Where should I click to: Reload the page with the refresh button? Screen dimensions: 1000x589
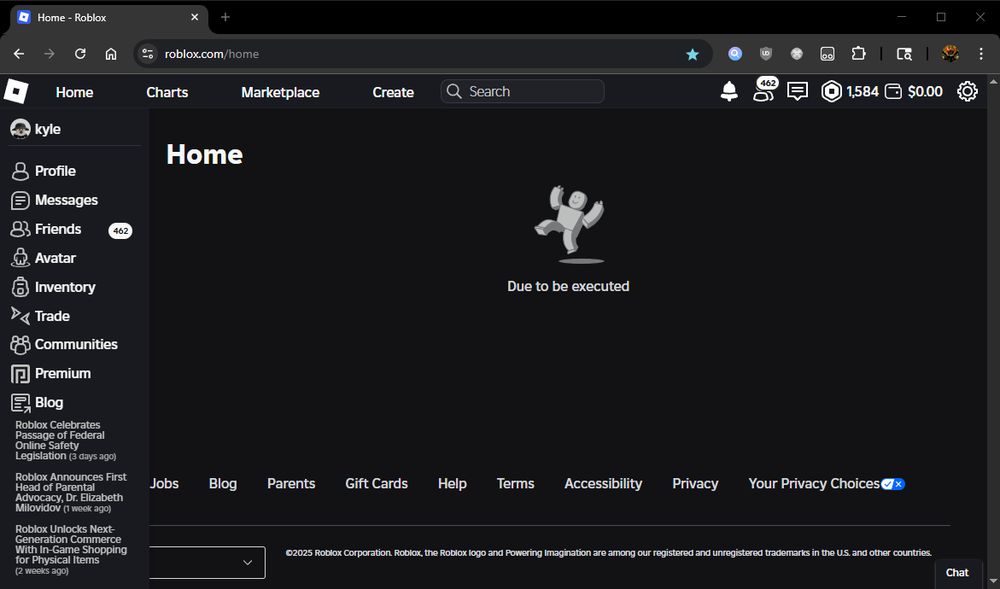(80, 54)
